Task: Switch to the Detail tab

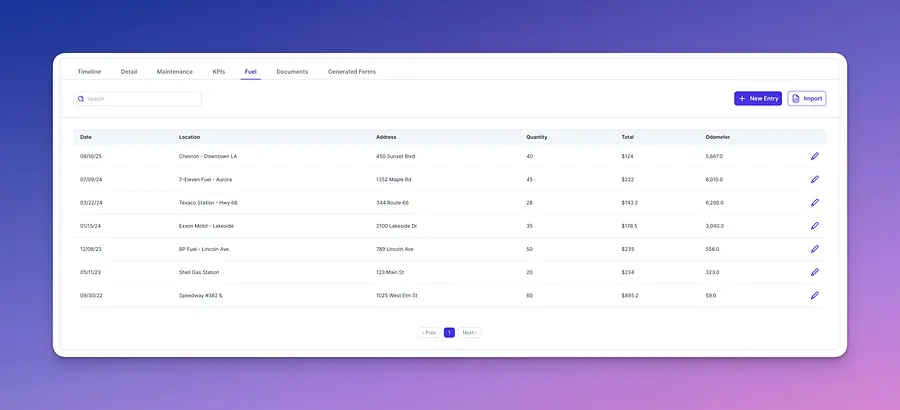Action: tap(129, 72)
